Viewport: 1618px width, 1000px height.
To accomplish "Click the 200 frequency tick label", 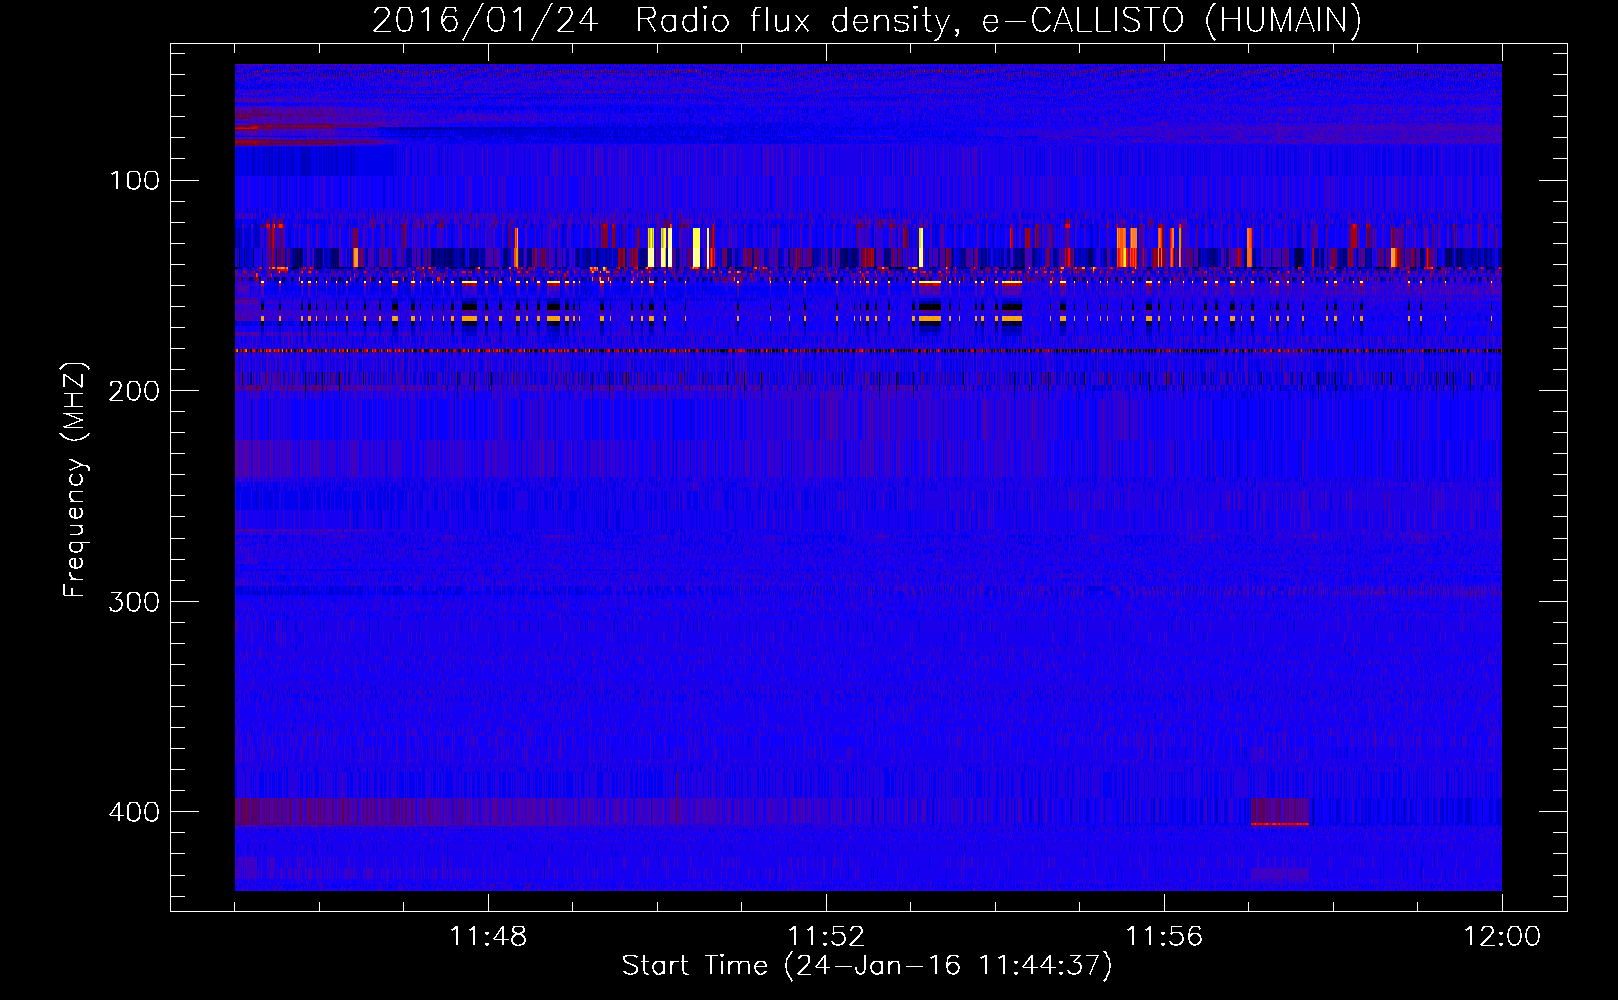I will [x=134, y=391].
